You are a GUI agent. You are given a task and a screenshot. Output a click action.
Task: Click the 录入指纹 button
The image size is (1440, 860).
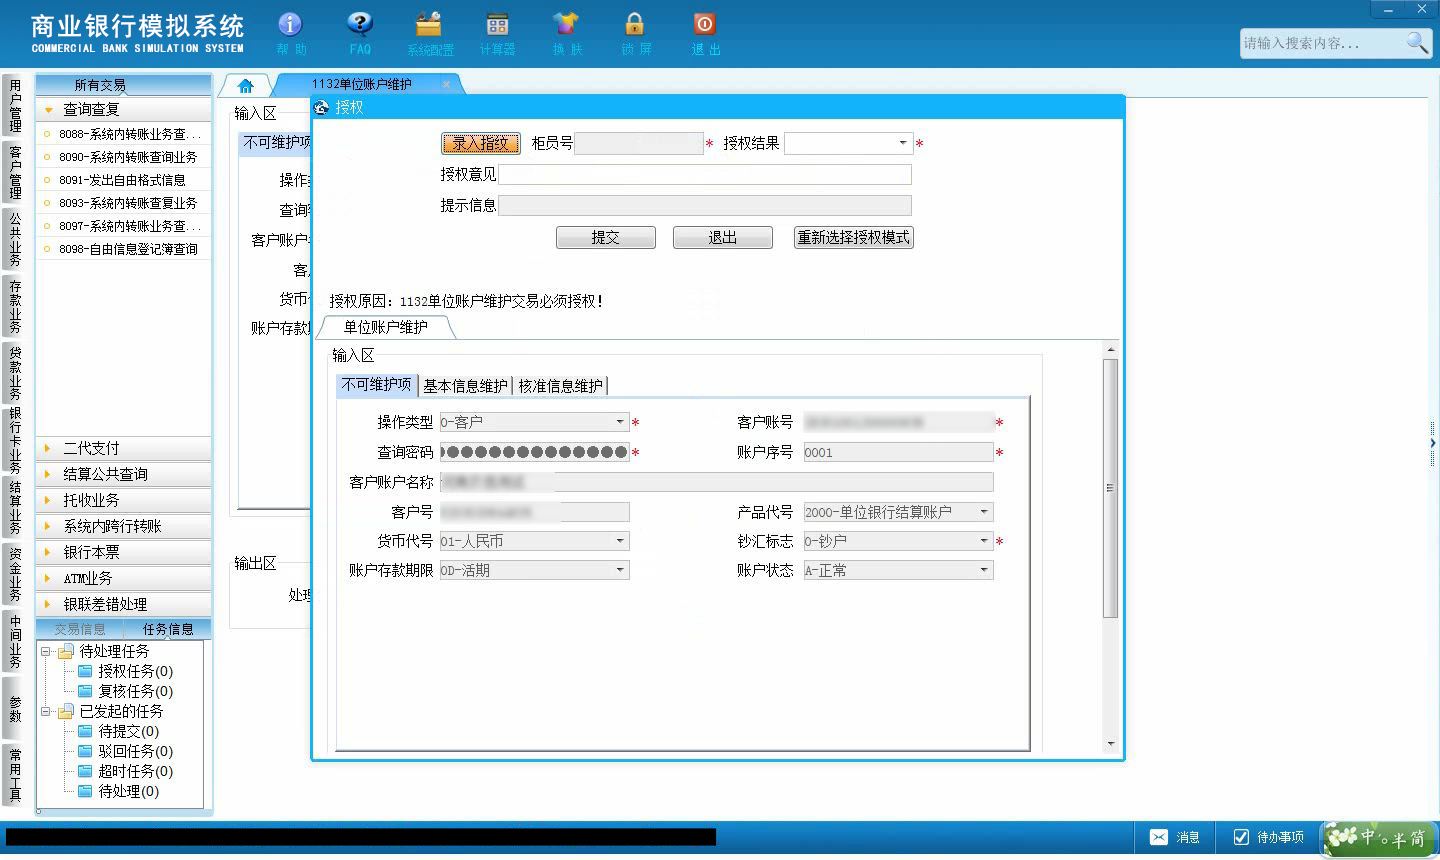[481, 143]
